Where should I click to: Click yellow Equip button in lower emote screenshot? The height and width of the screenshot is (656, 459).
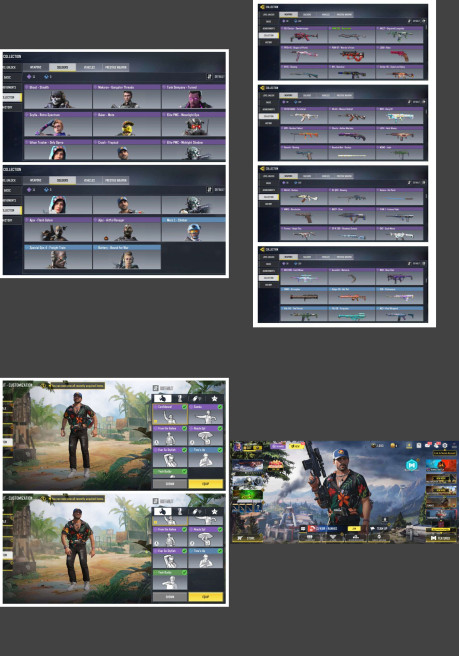205,597
